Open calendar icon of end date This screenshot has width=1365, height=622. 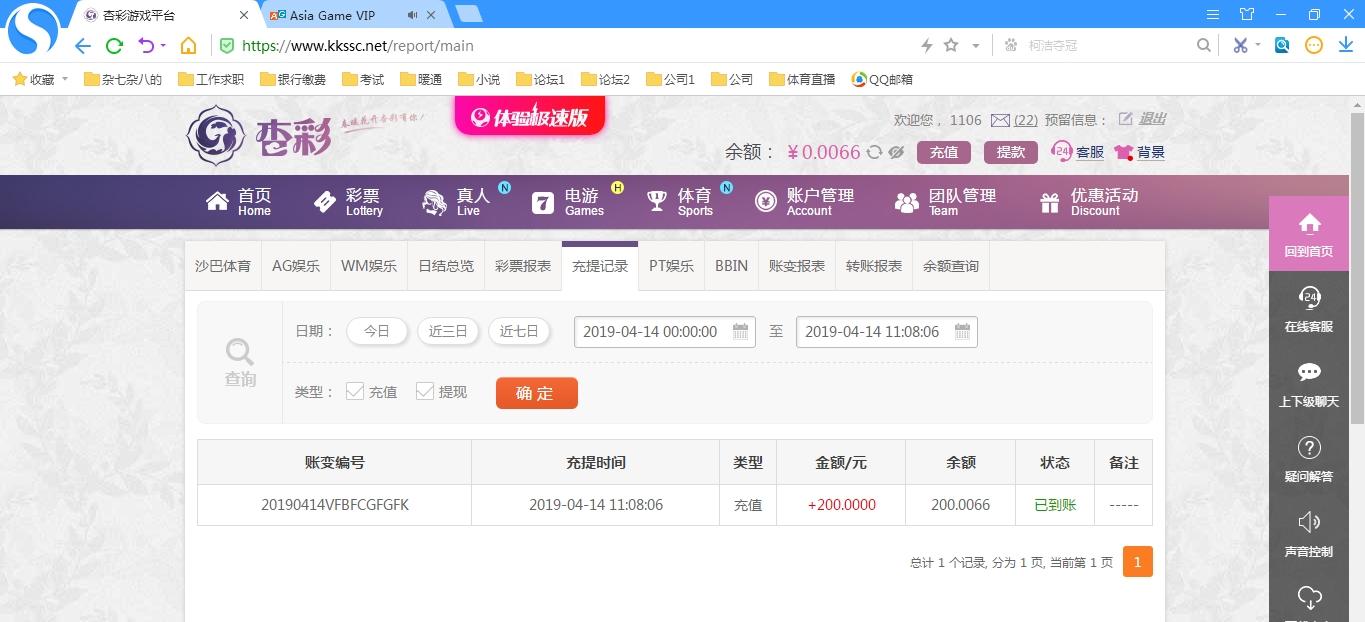tap(962, 332)
